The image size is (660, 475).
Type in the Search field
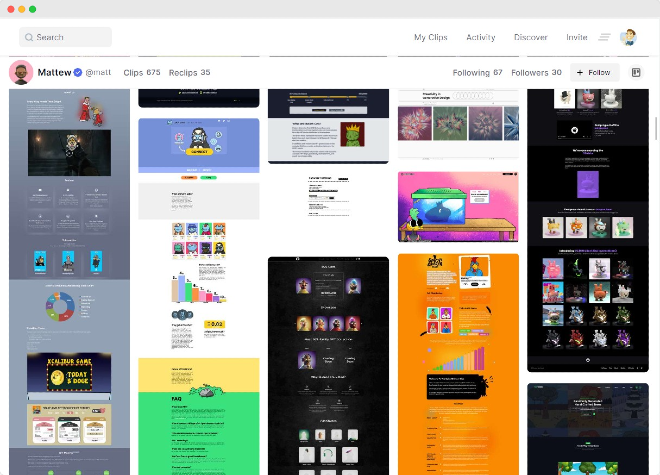point(70,37)
